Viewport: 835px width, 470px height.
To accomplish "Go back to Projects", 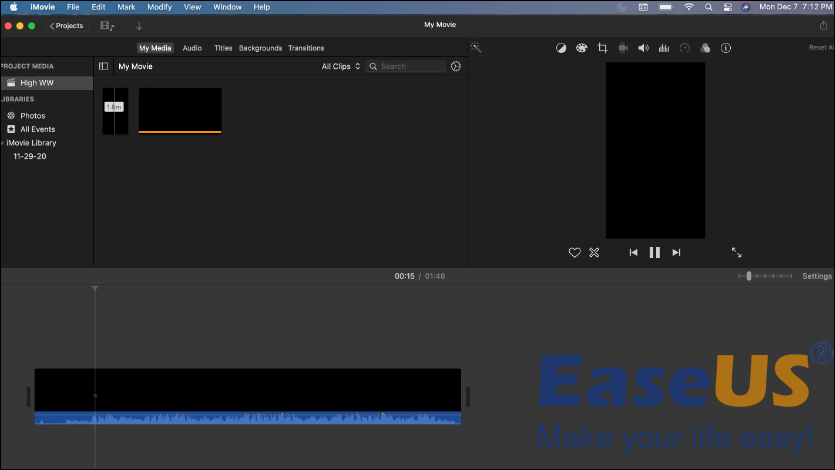I will point(67,25).
